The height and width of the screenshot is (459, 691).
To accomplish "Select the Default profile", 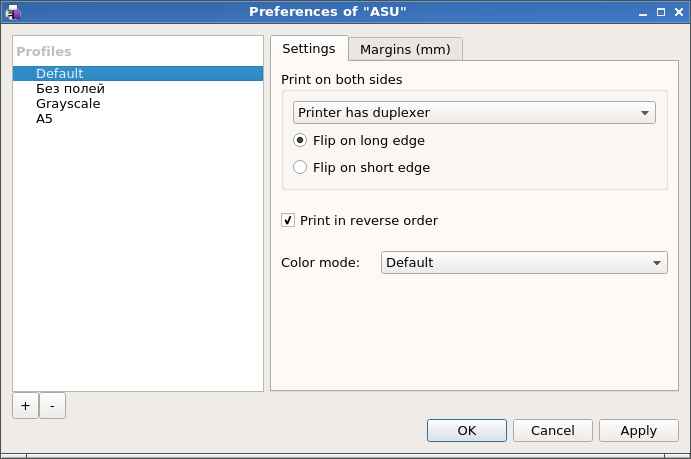I will tap(60, 74).
